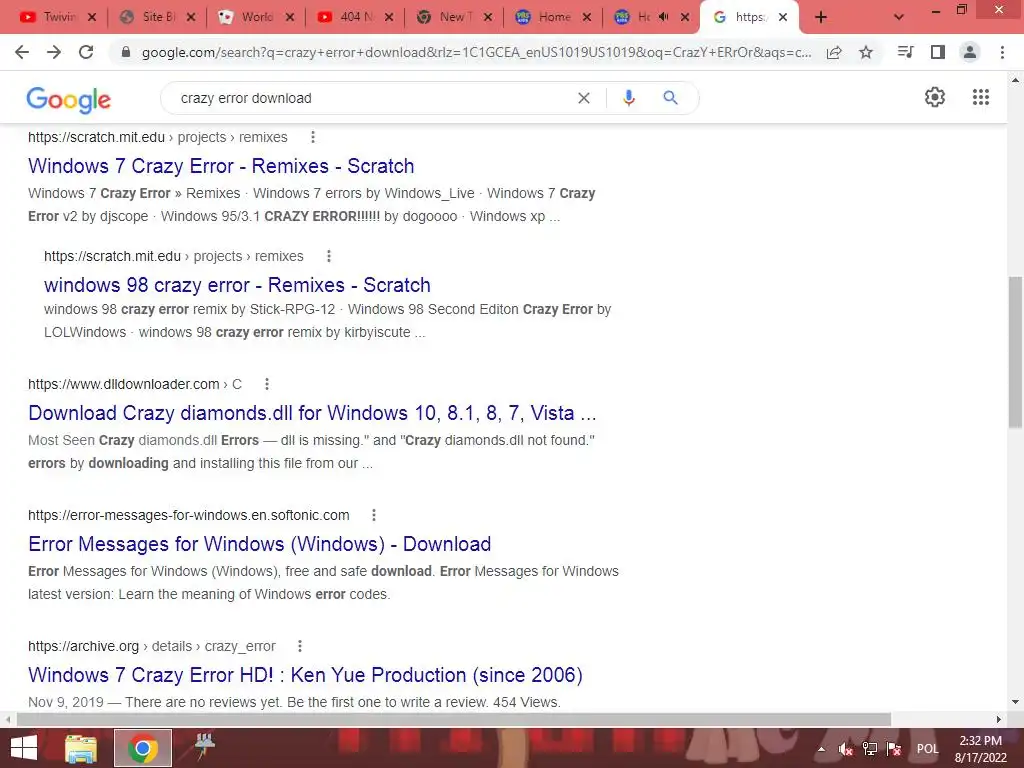Open windows 98 crazy error - Remixes link
1024x768 pixels.
tap(237, 285)
